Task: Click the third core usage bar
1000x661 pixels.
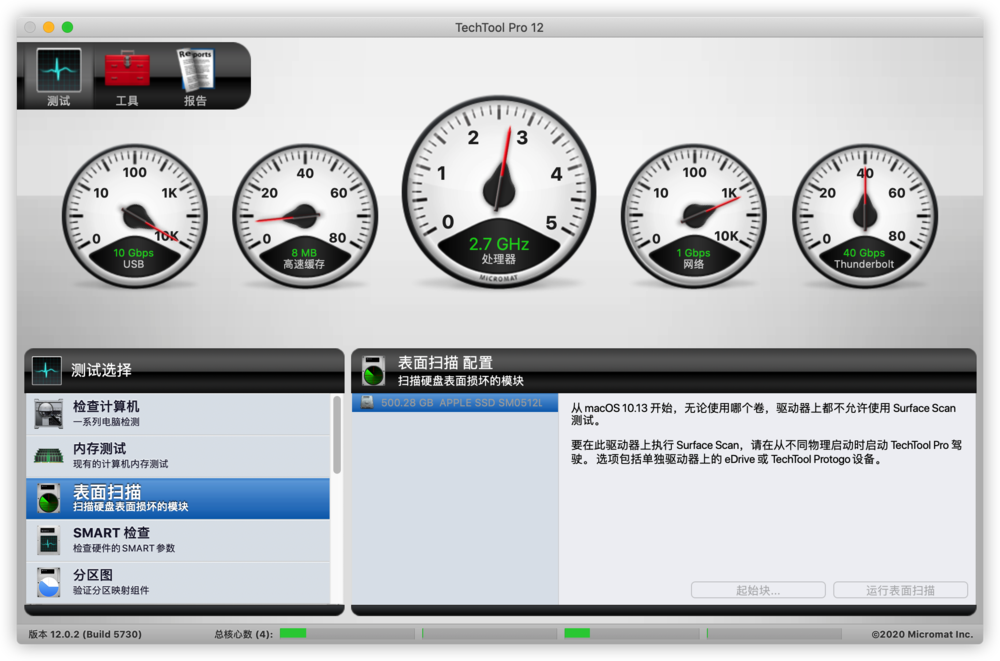Action: 631,634
